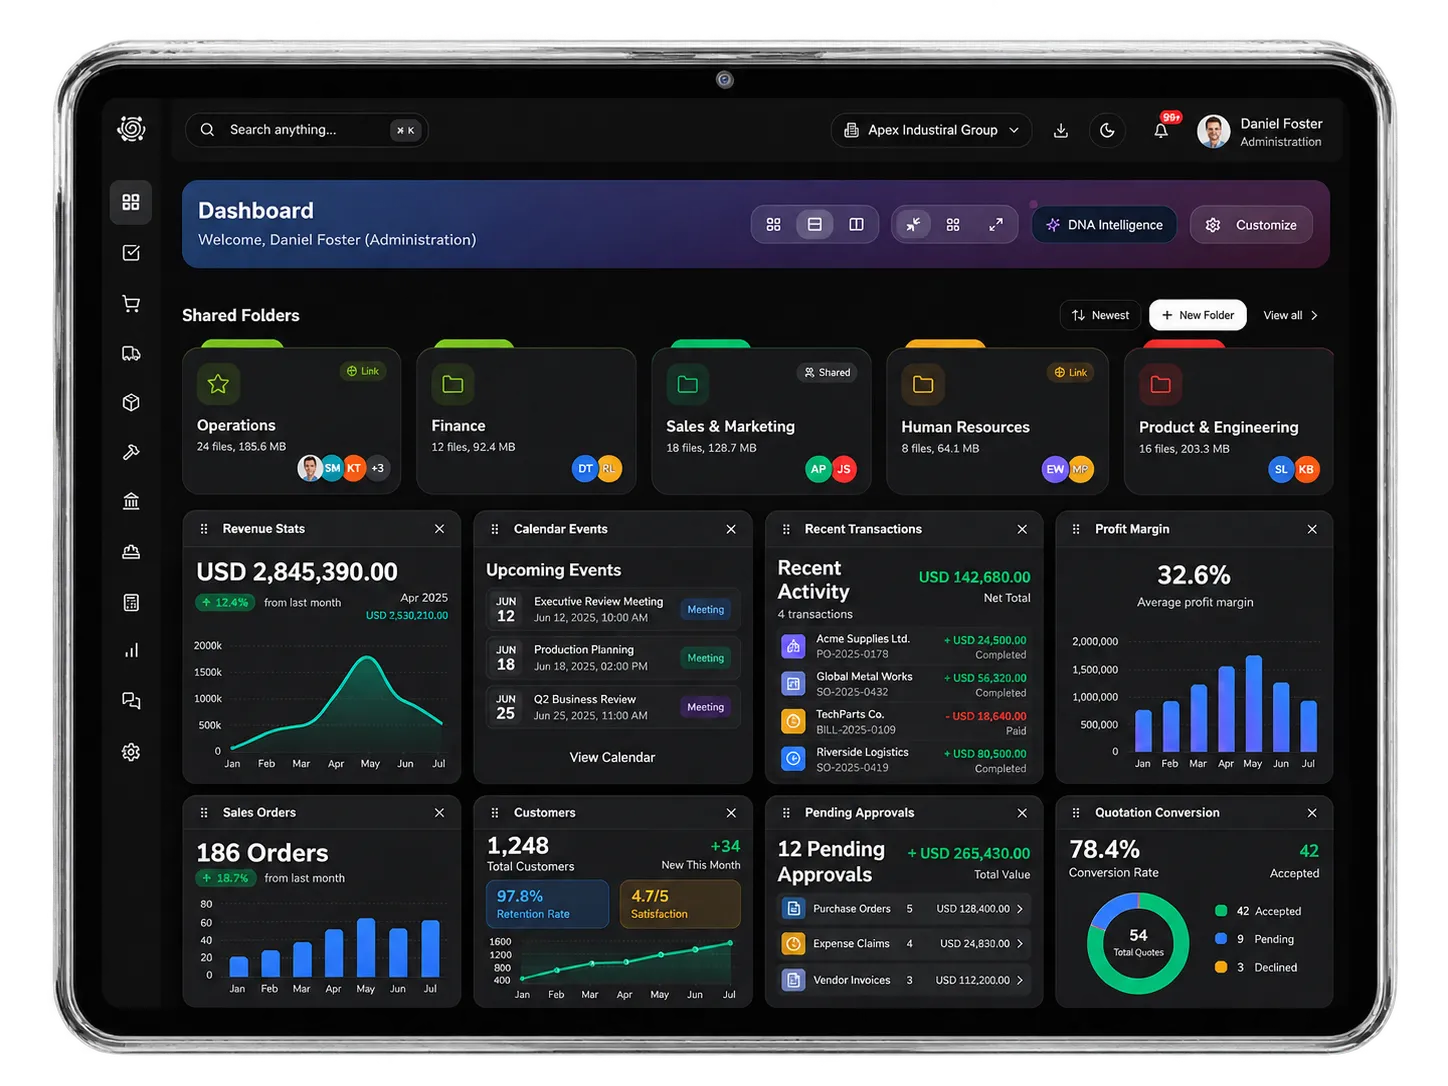Toggle dark mode moon icon
The height and width of the screenshot is (1086, 1448).
click(x=1107, y=130)
